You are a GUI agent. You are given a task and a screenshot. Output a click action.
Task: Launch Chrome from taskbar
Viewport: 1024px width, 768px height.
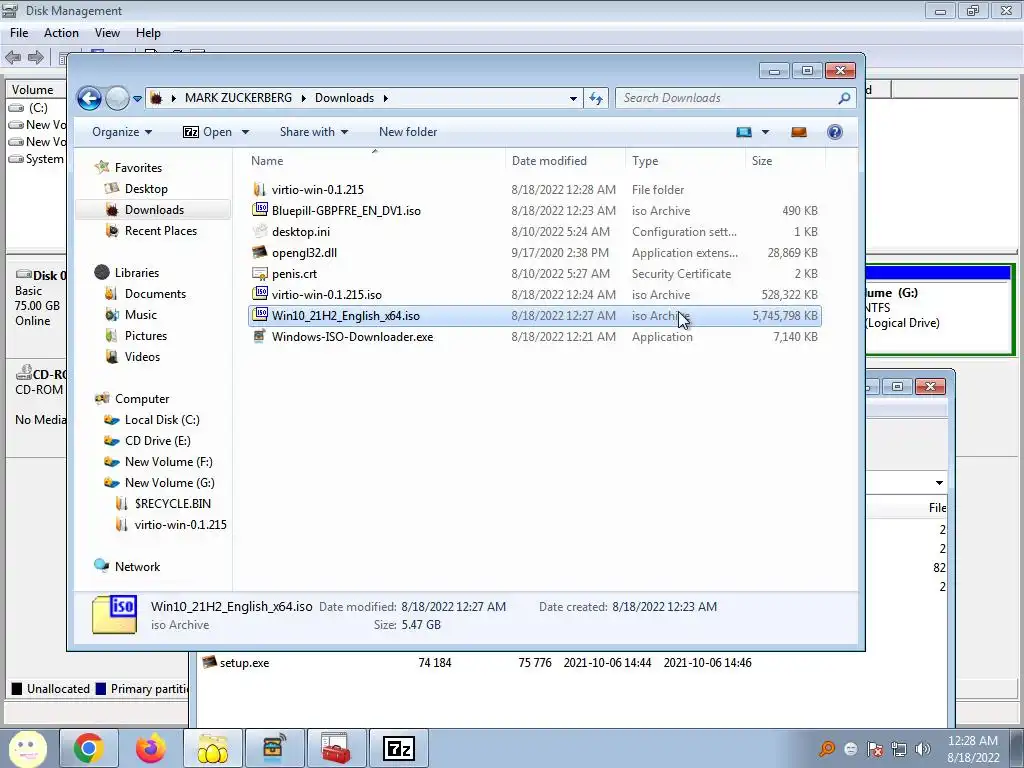click(88, 748)
